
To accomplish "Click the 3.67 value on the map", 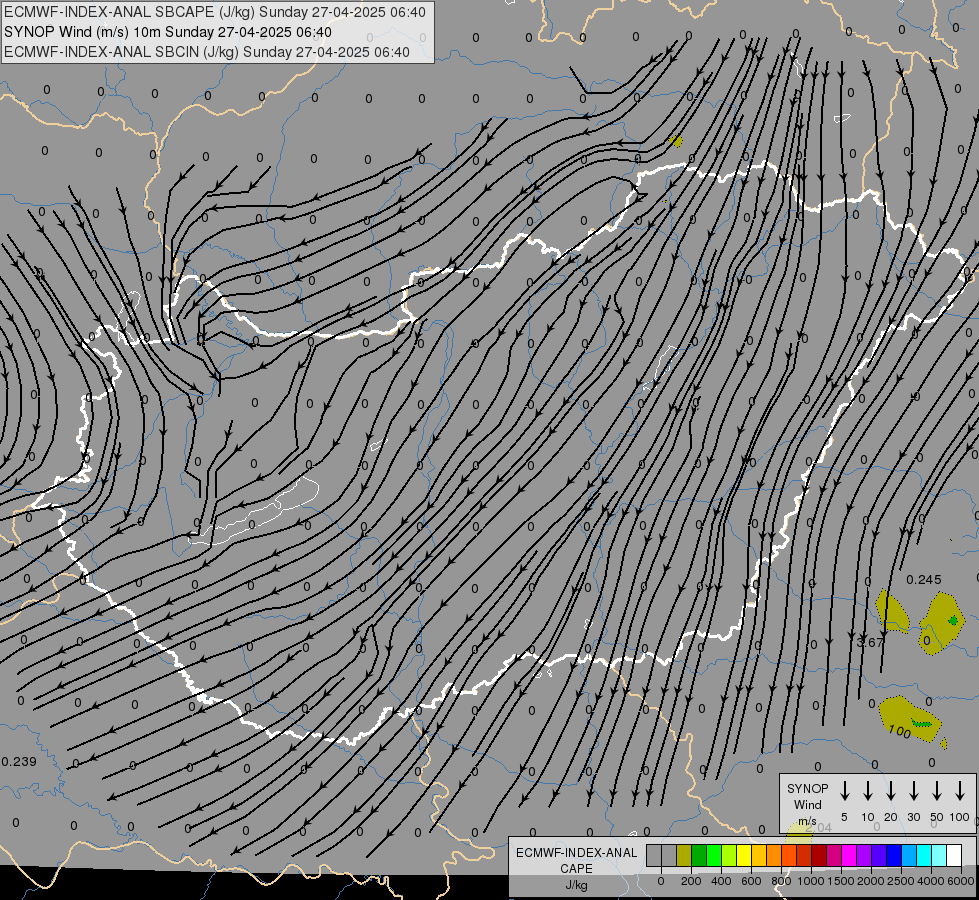I will tap(870, 642).
